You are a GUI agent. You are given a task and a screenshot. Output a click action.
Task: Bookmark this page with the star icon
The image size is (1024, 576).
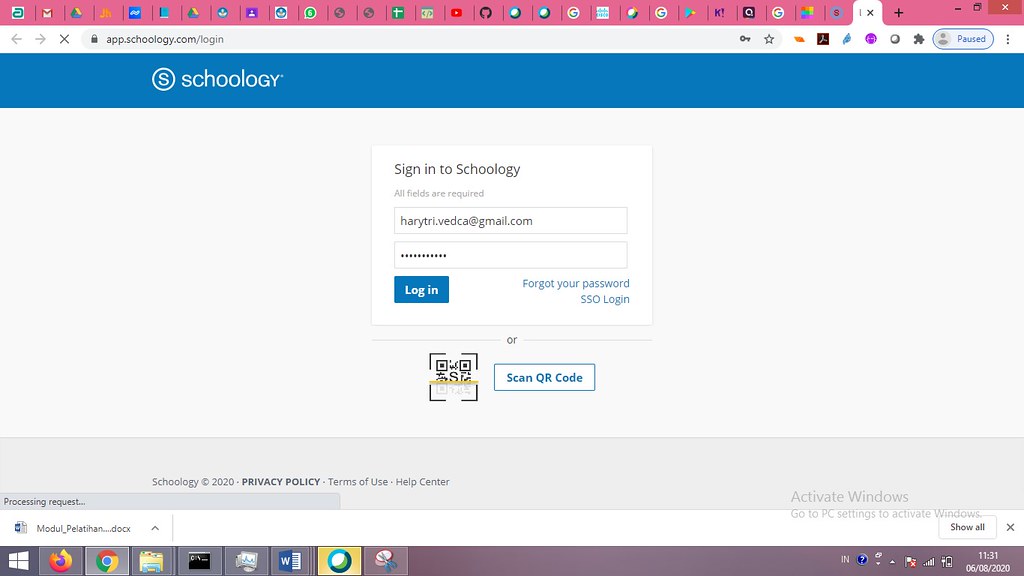pyautogui.click(x=769, y=39)
